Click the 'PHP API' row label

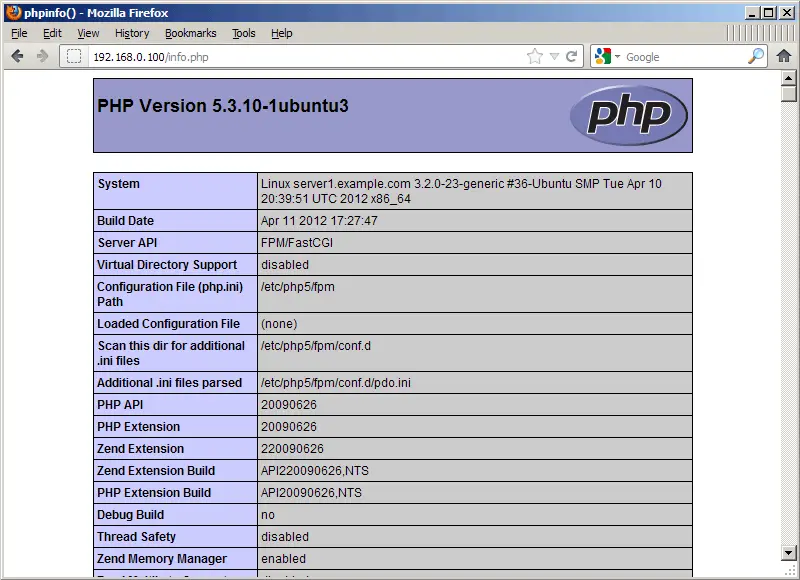[x=120, y=405]
